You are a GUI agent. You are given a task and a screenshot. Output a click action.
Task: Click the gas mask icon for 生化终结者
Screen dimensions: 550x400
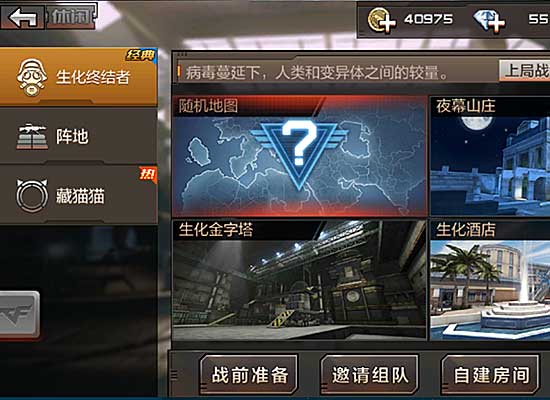32,77
